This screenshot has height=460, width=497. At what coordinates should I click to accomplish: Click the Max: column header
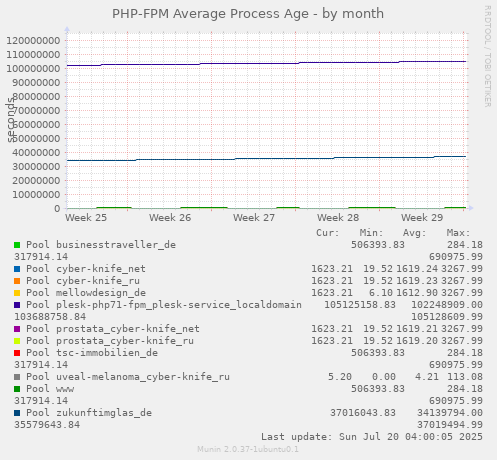458,233
